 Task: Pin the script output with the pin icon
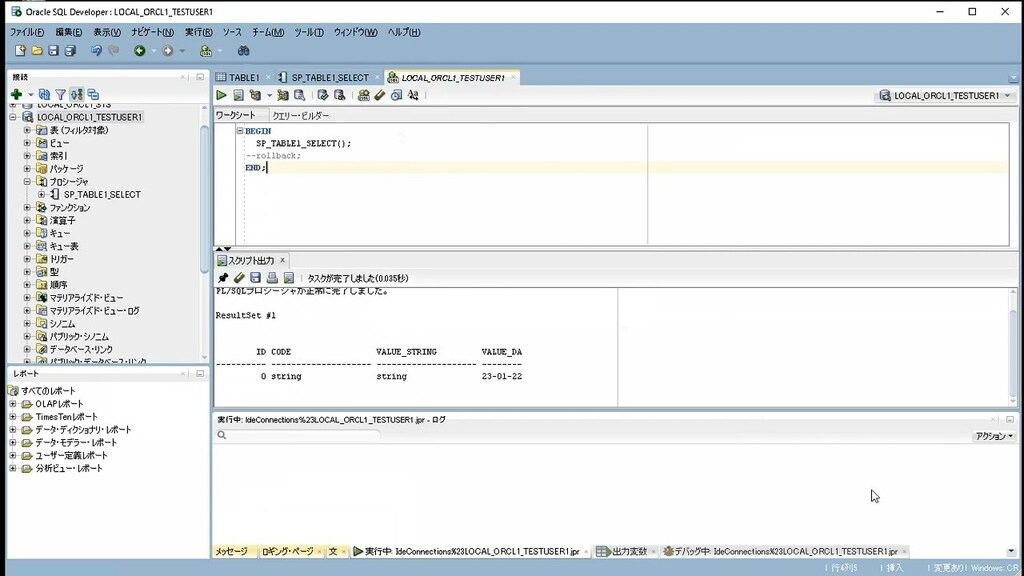tap(223, 278)
